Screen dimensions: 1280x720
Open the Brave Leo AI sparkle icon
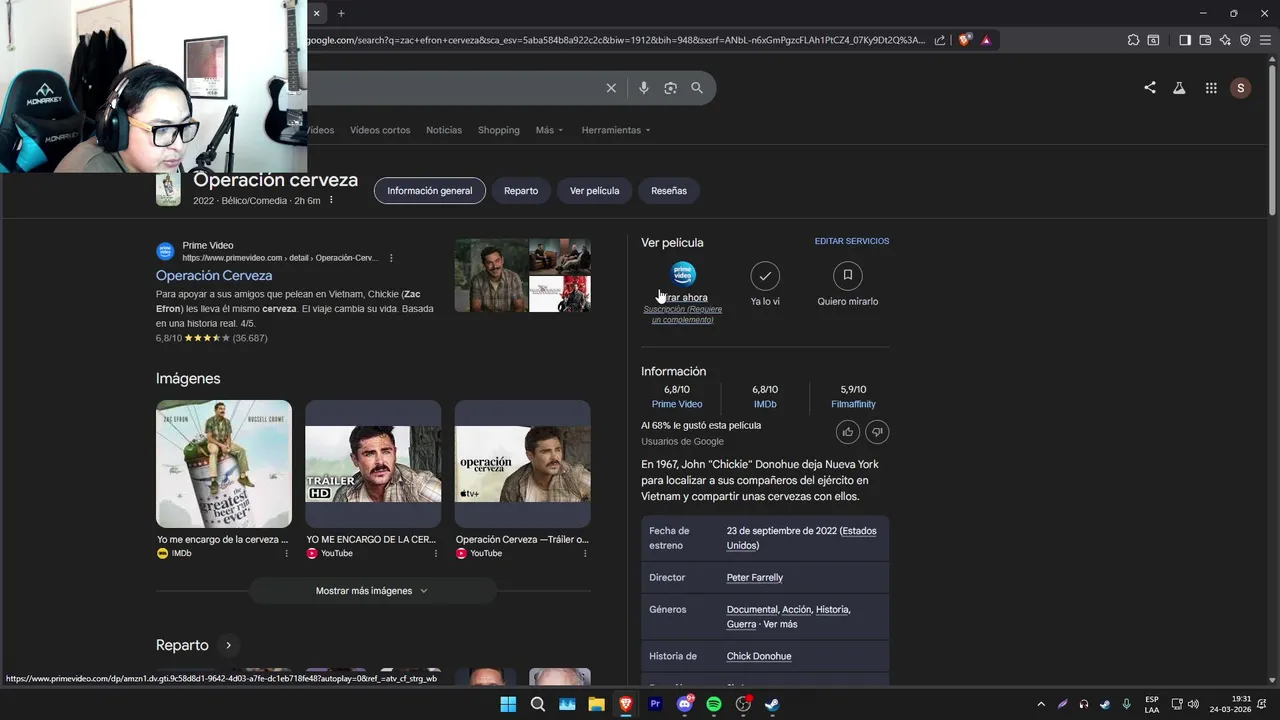tap(1225, 40)
